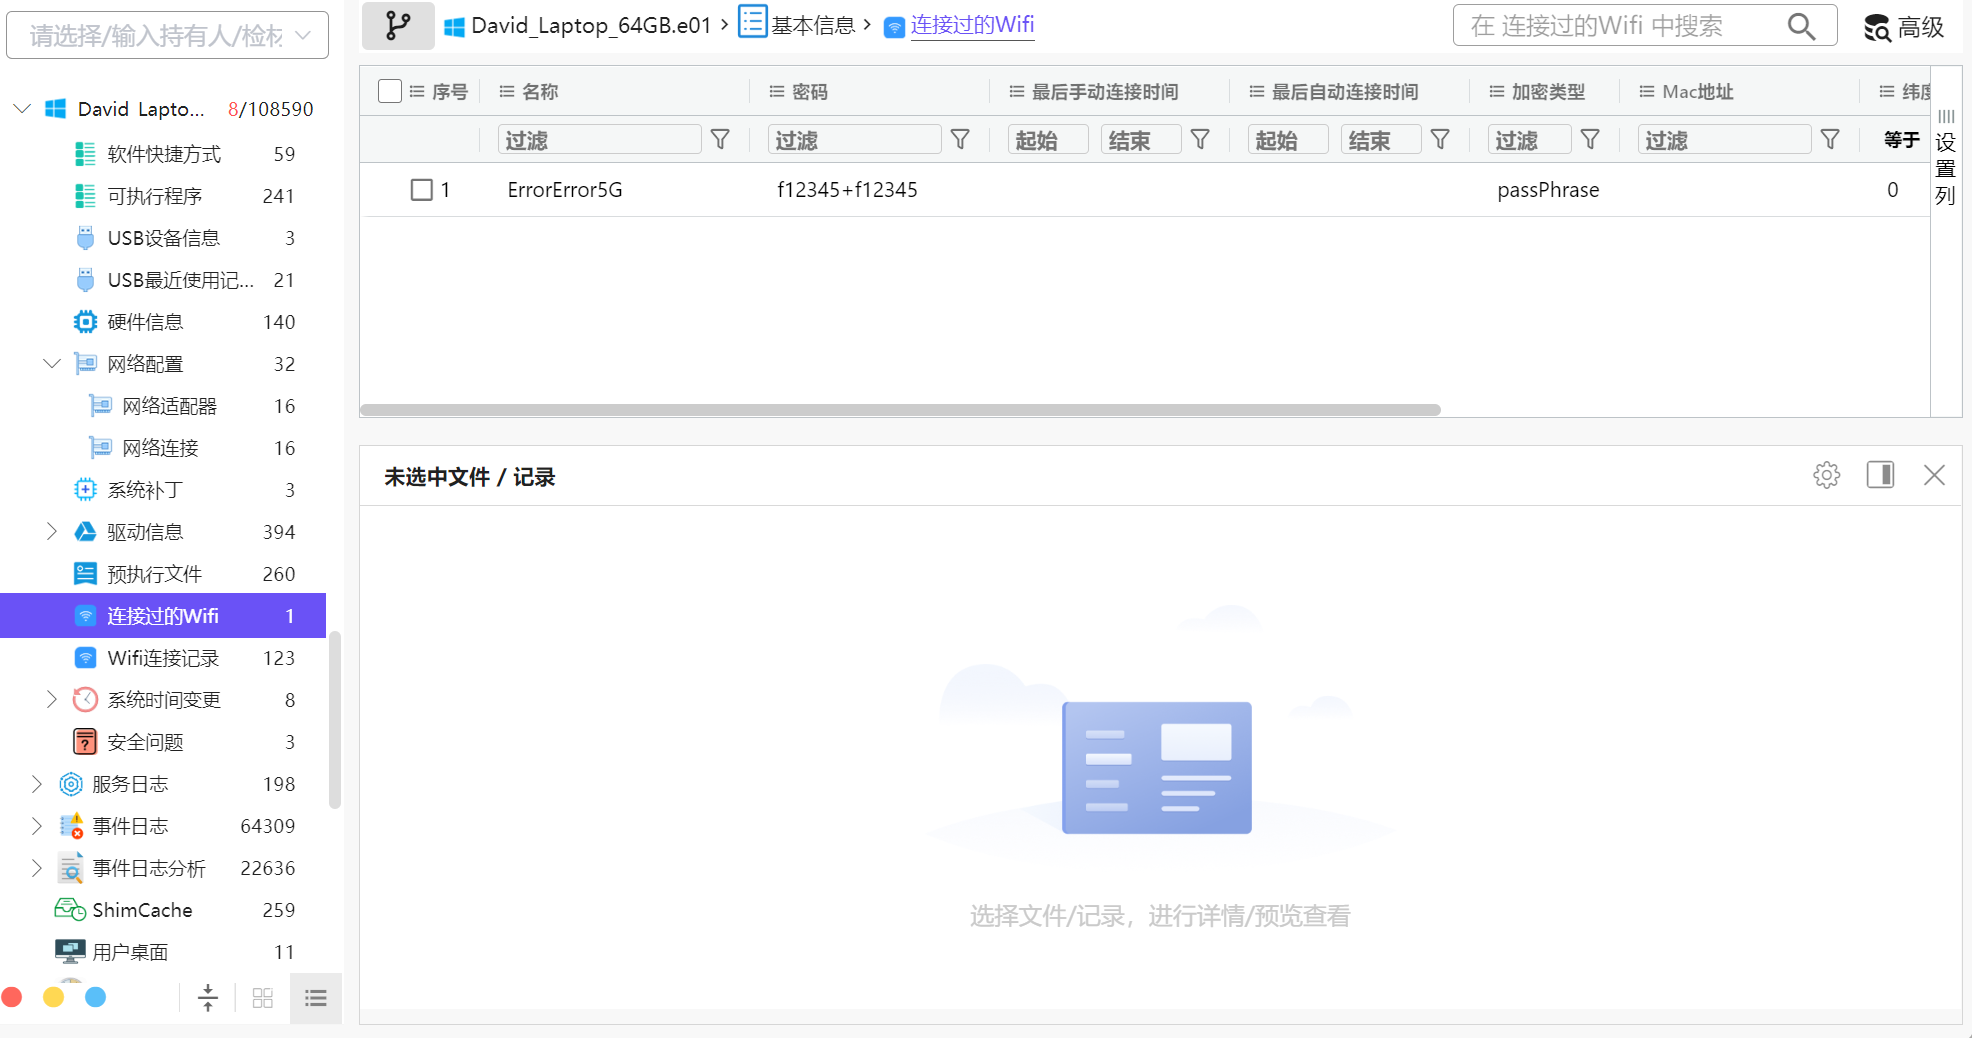Screen dimensions: 1972x1038
Task: Click the list icon next to 基本信息
Action: click(x=752, y=21)
